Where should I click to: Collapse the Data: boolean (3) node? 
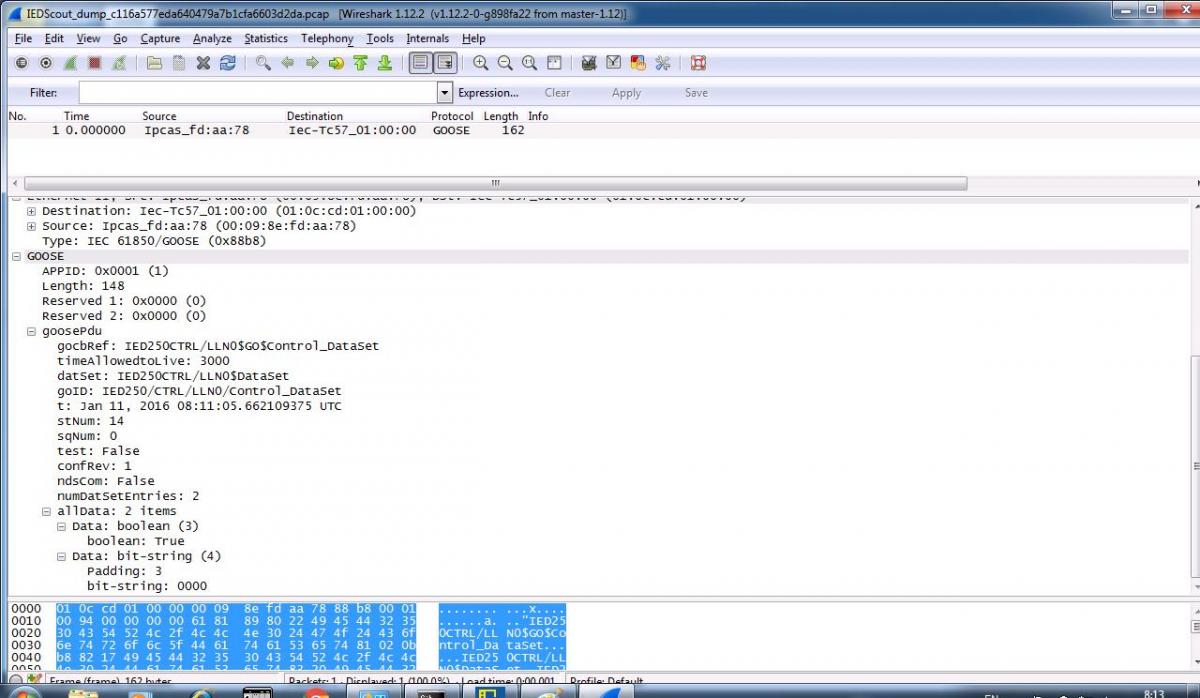tap(61, 526)
